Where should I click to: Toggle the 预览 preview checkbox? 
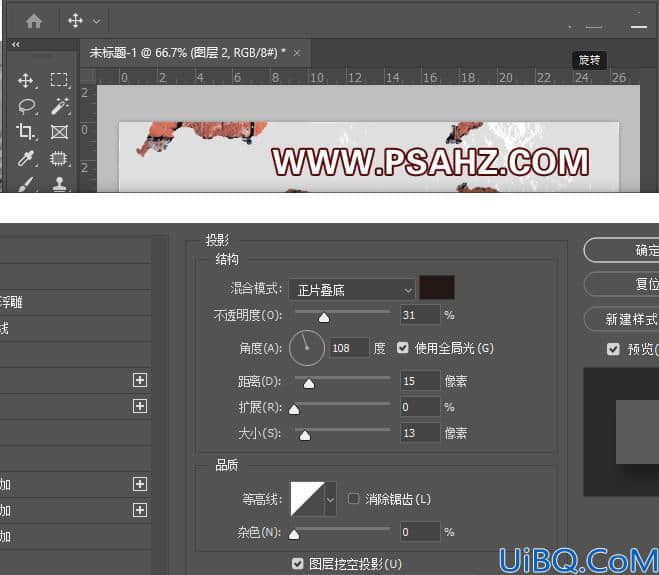(613, 348)
